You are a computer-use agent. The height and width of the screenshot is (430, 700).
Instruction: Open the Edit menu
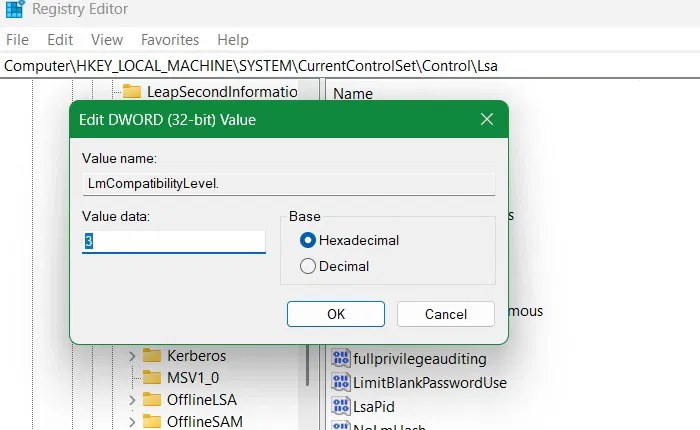(x=60, y=40)
